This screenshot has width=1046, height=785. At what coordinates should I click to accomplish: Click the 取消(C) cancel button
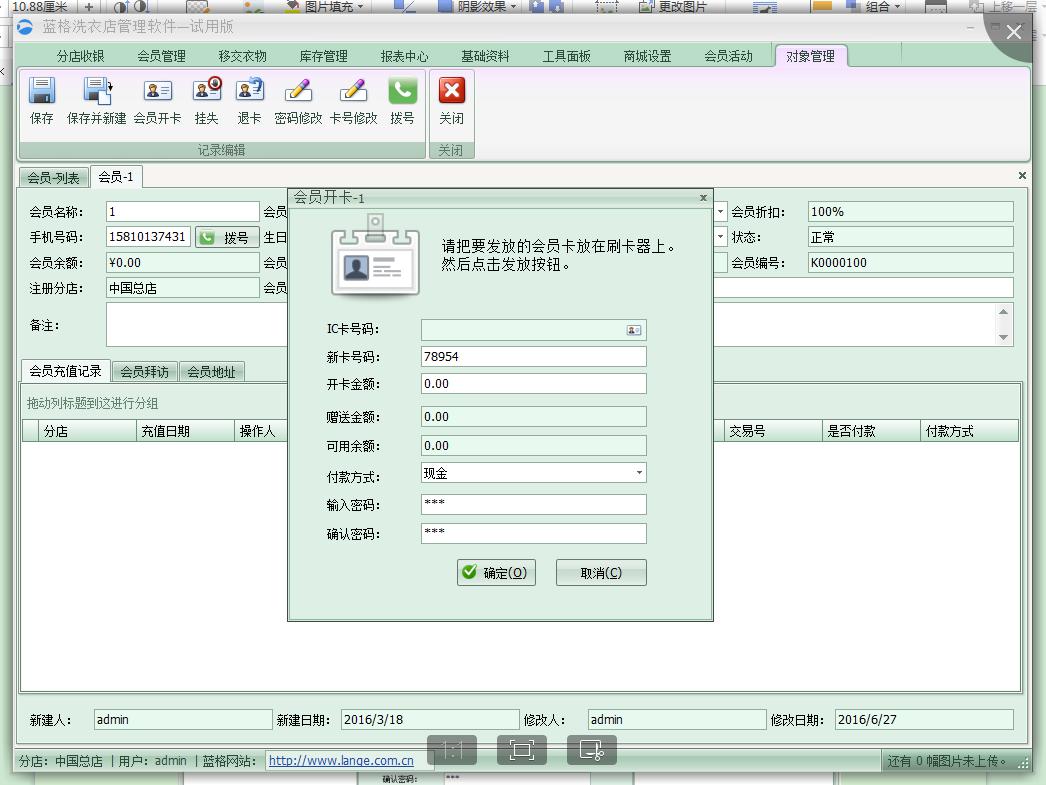pyautogui.click(x=601, y=573)
